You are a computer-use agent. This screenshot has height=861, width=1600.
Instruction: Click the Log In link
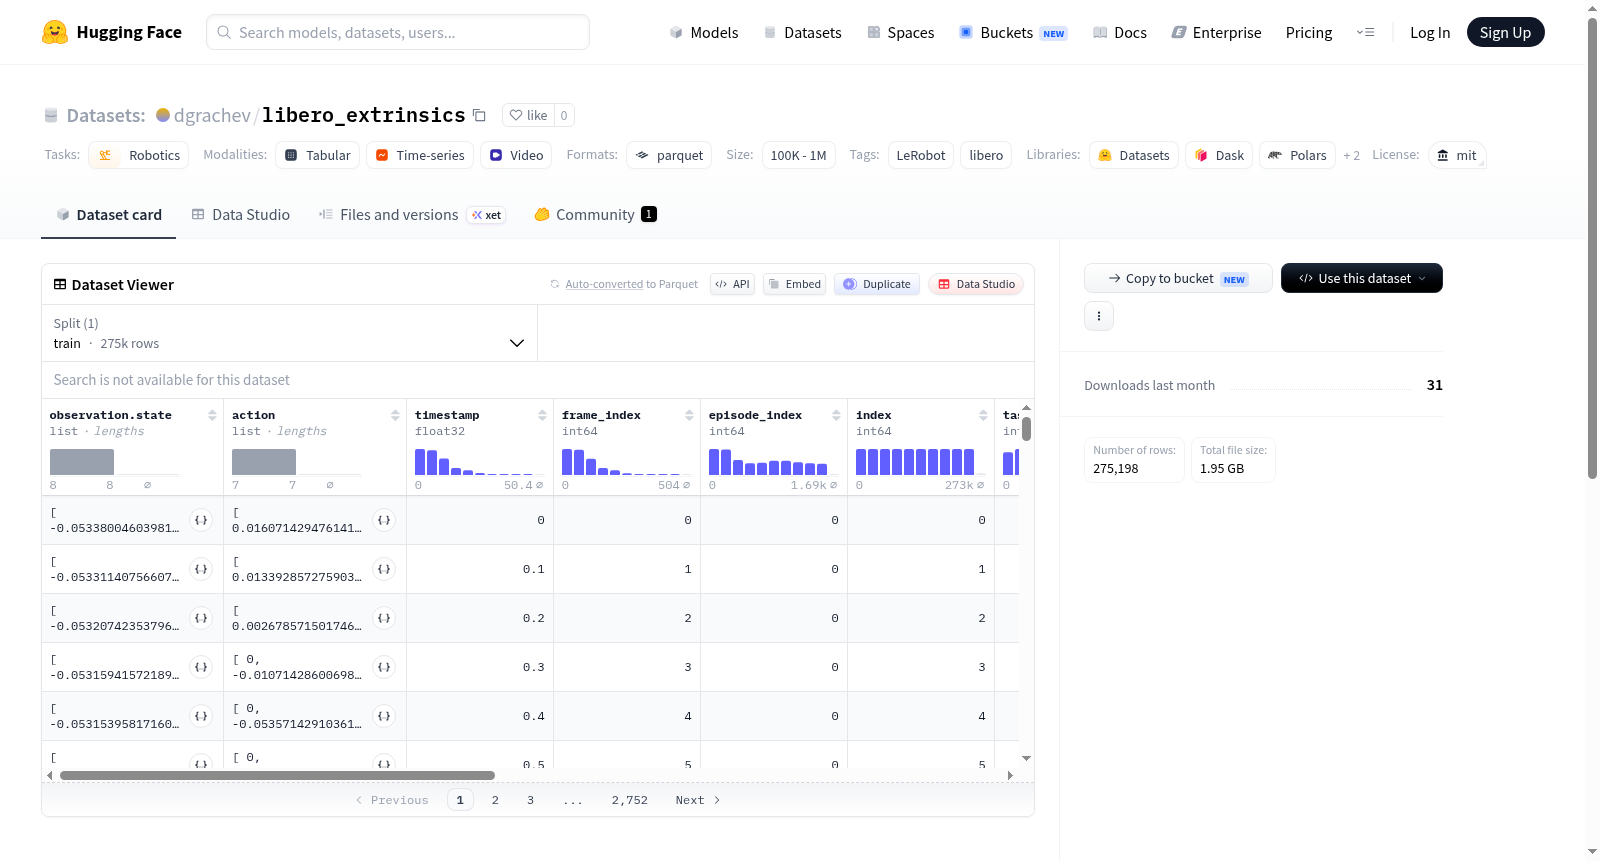click(1430, 32)
